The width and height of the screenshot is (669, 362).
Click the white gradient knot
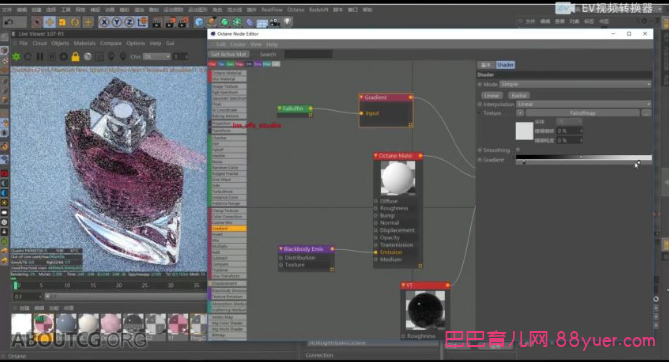(x=638, y=162)
